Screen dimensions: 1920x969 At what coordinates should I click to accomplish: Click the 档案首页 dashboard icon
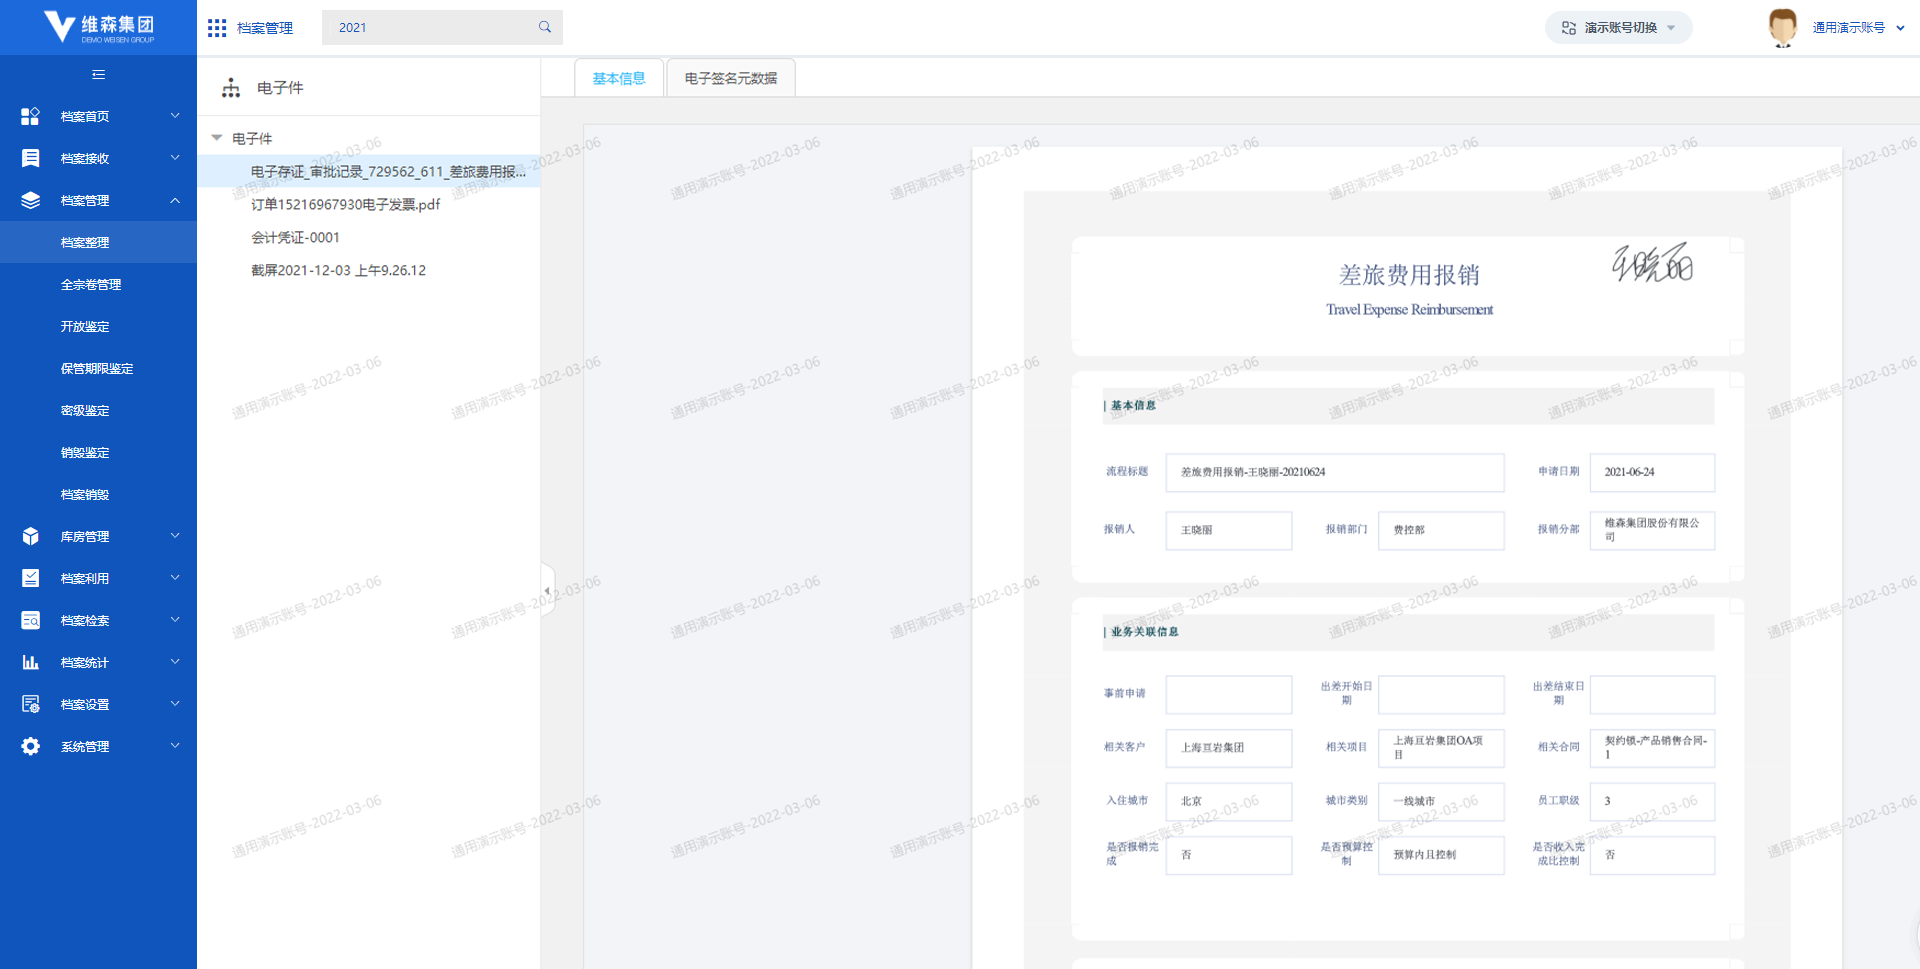30,116
